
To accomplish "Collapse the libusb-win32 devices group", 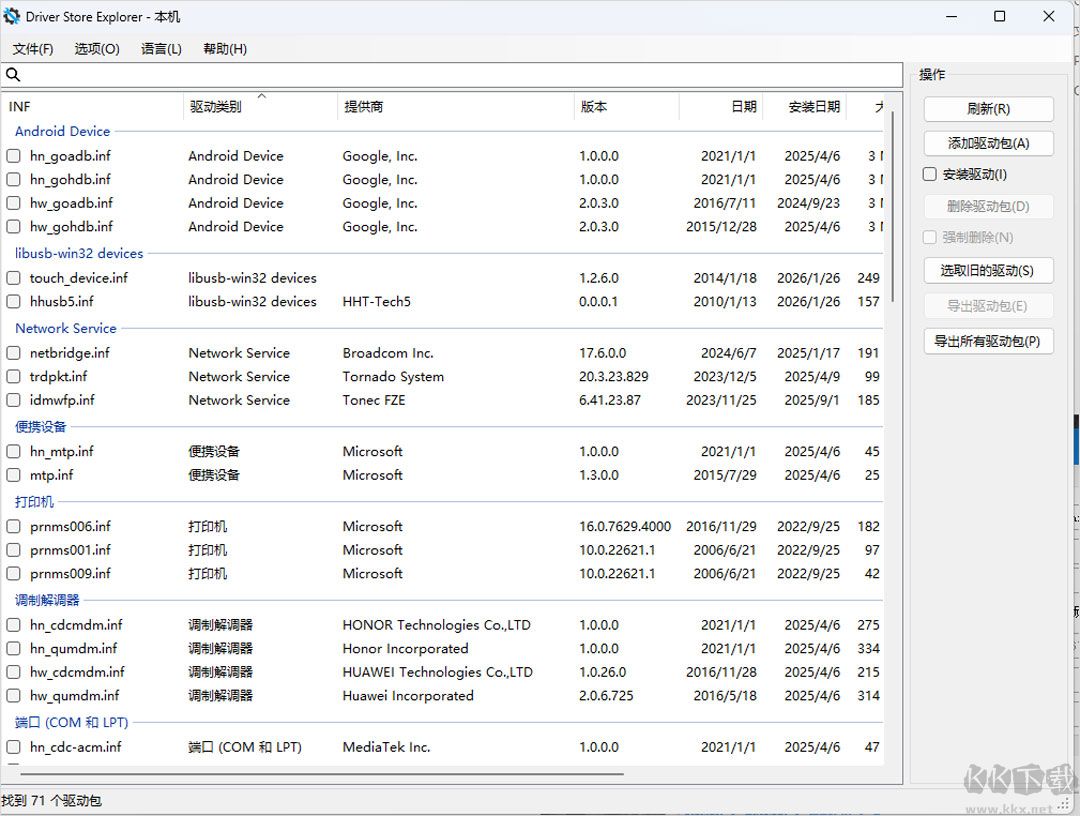I will coord(79,253).
